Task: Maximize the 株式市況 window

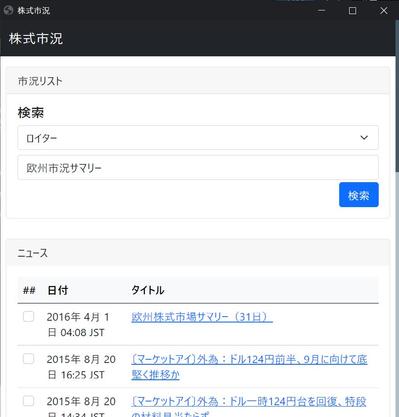Action: point(352,11)
